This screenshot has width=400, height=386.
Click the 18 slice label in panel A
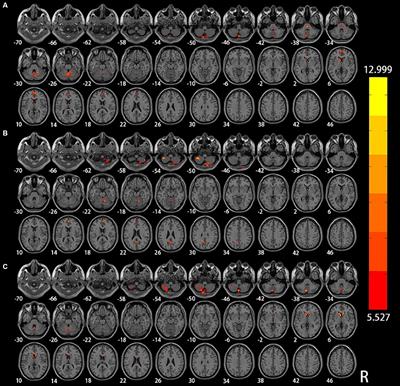[87, 125]
